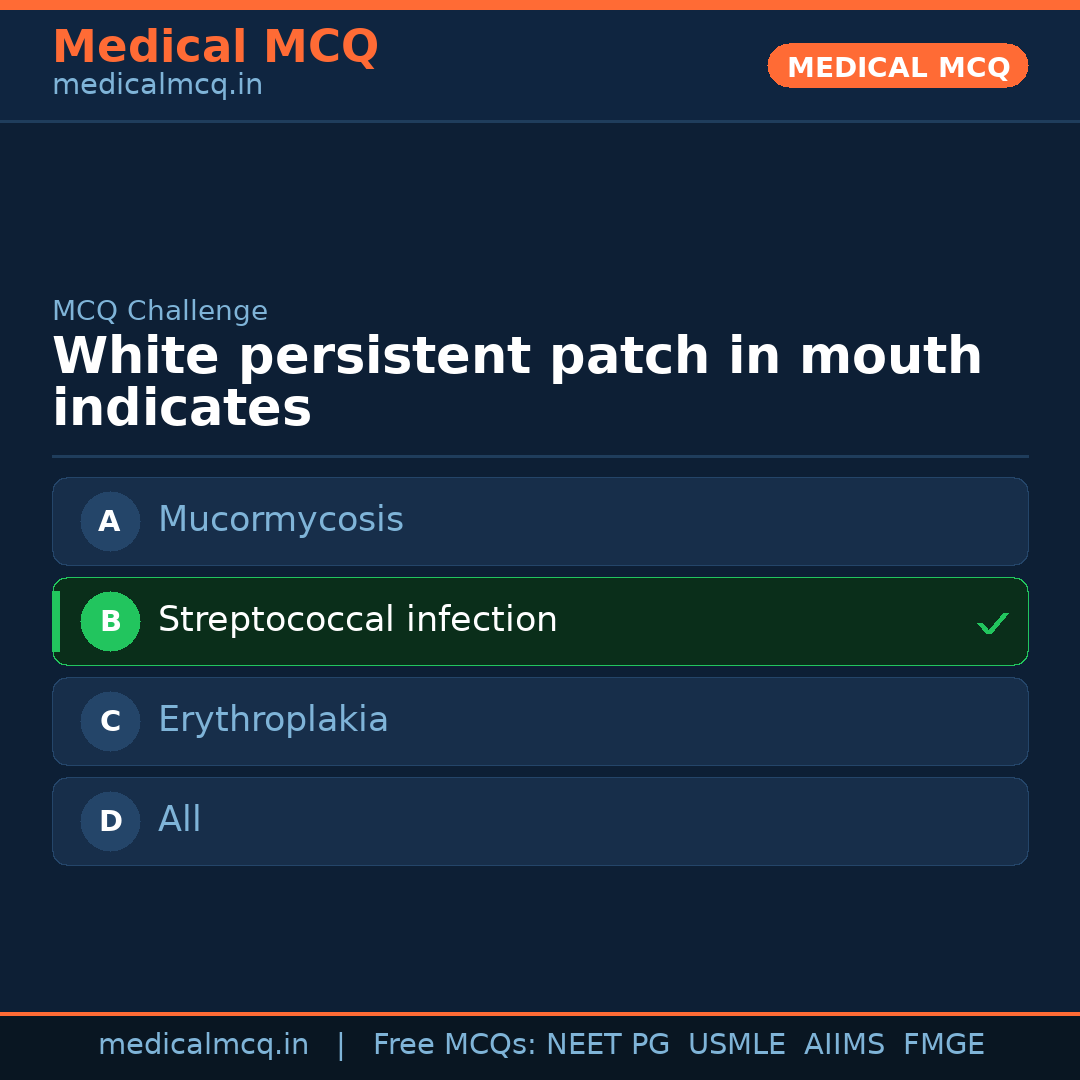
Task: Click the green checkmark icon
Action: pyautogui.click(x=992, y=624)
